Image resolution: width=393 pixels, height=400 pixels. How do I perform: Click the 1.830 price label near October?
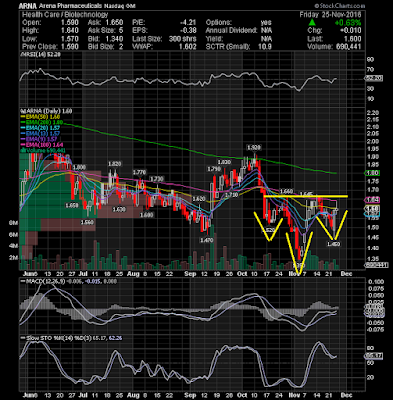pyautogui.click(x=224, y=162)
